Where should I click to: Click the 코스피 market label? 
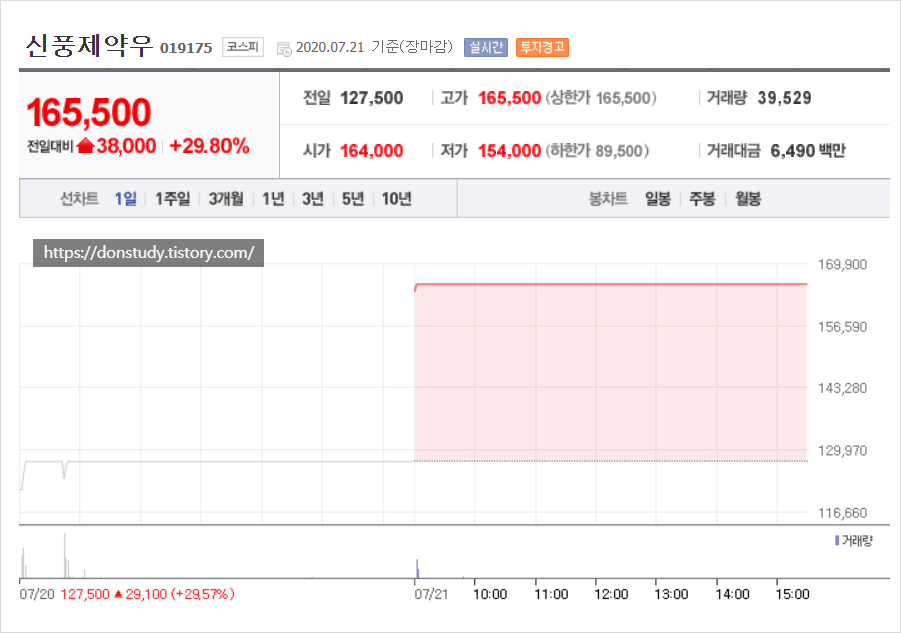[x=242, y=47]
